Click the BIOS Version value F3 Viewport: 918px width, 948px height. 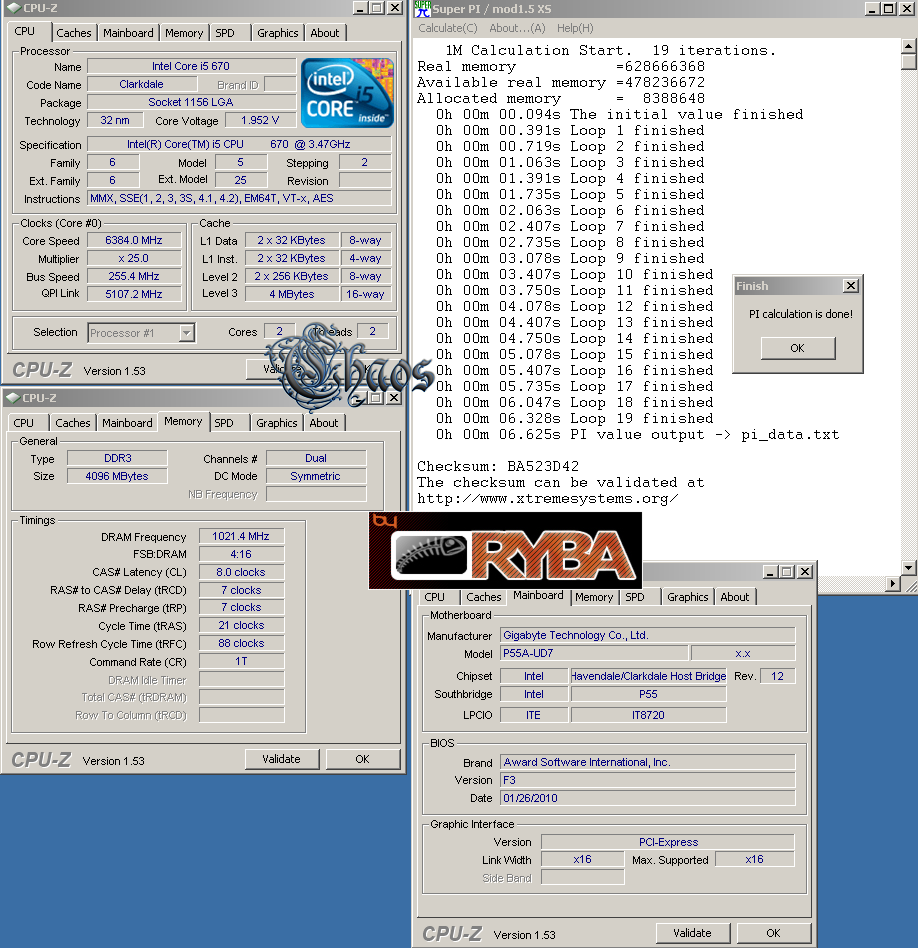648,780
